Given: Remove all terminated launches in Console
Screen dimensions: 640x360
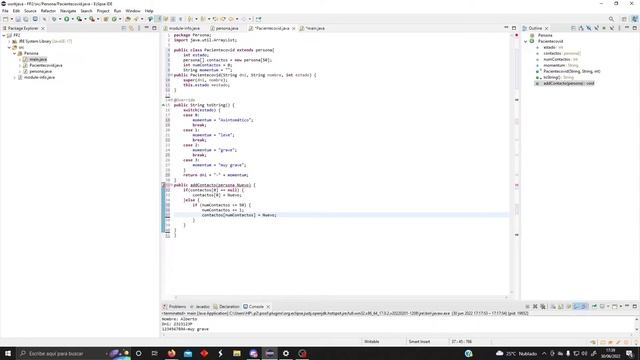Looking at the screenshot, I should 543,306.
